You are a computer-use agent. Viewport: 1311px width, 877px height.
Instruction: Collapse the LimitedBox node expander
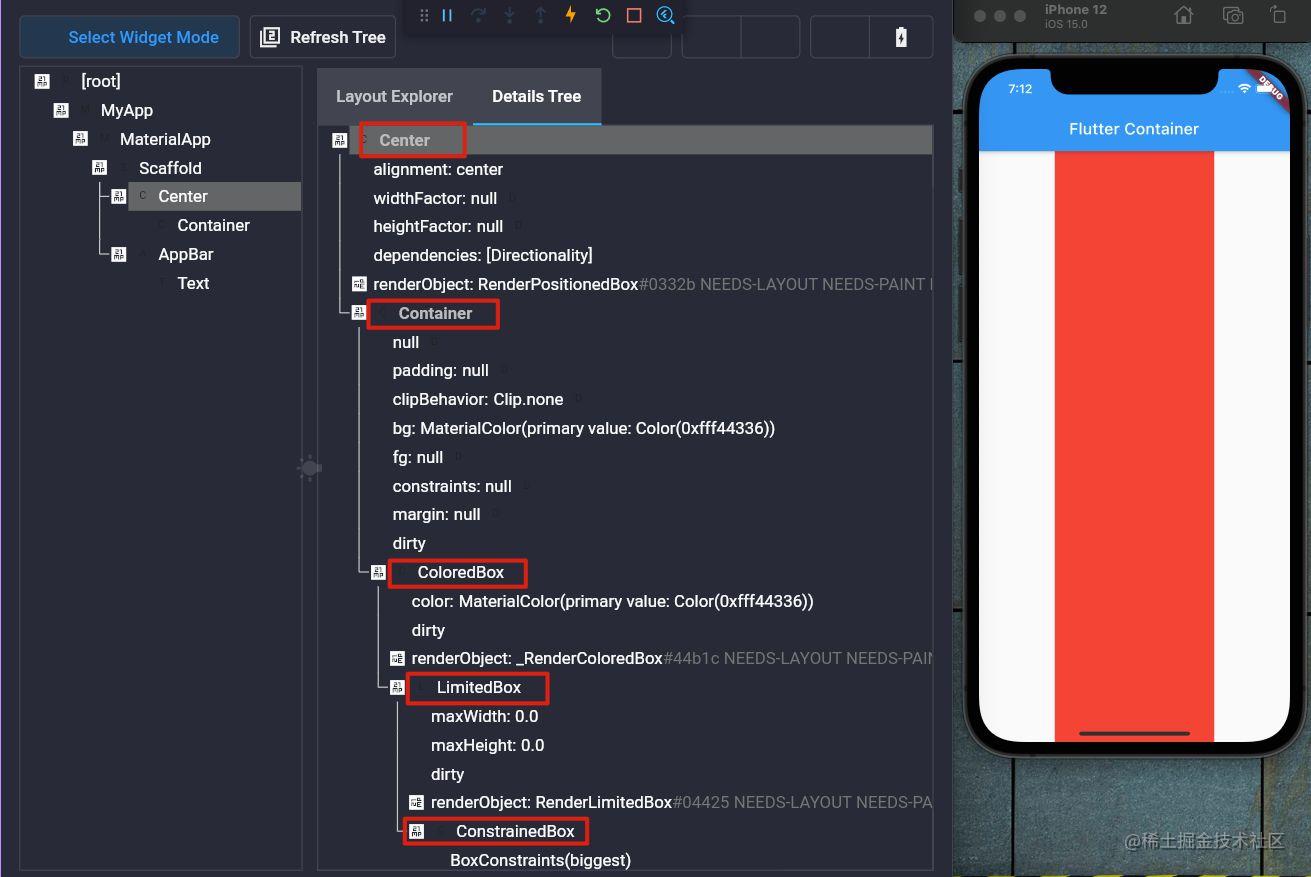click(396, 687)
